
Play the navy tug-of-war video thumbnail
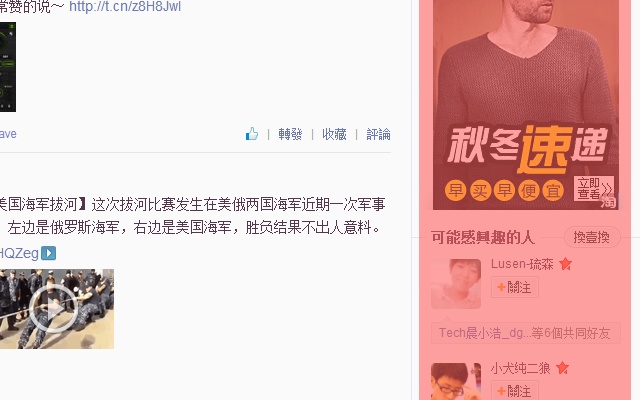tap(57, 309)
